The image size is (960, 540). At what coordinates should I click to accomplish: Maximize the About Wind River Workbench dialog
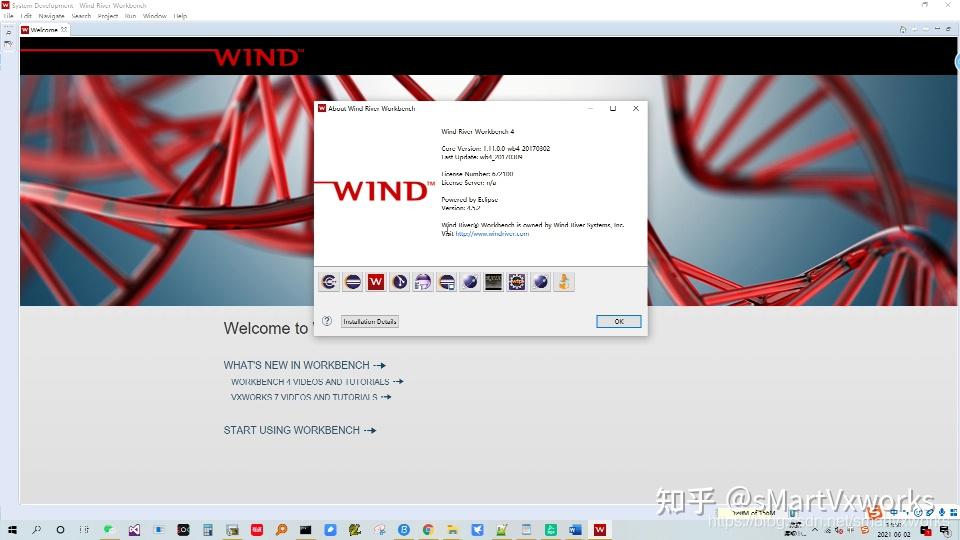[613, 108]
